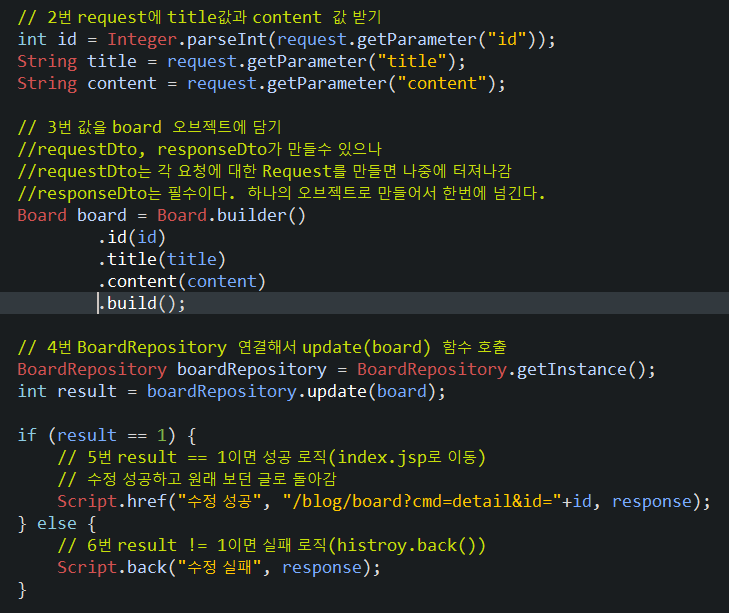Click the "id" string in the parseInt line
Image resolution: width=729 pixels, height=613 pixels.
click(x=507, y=40)
